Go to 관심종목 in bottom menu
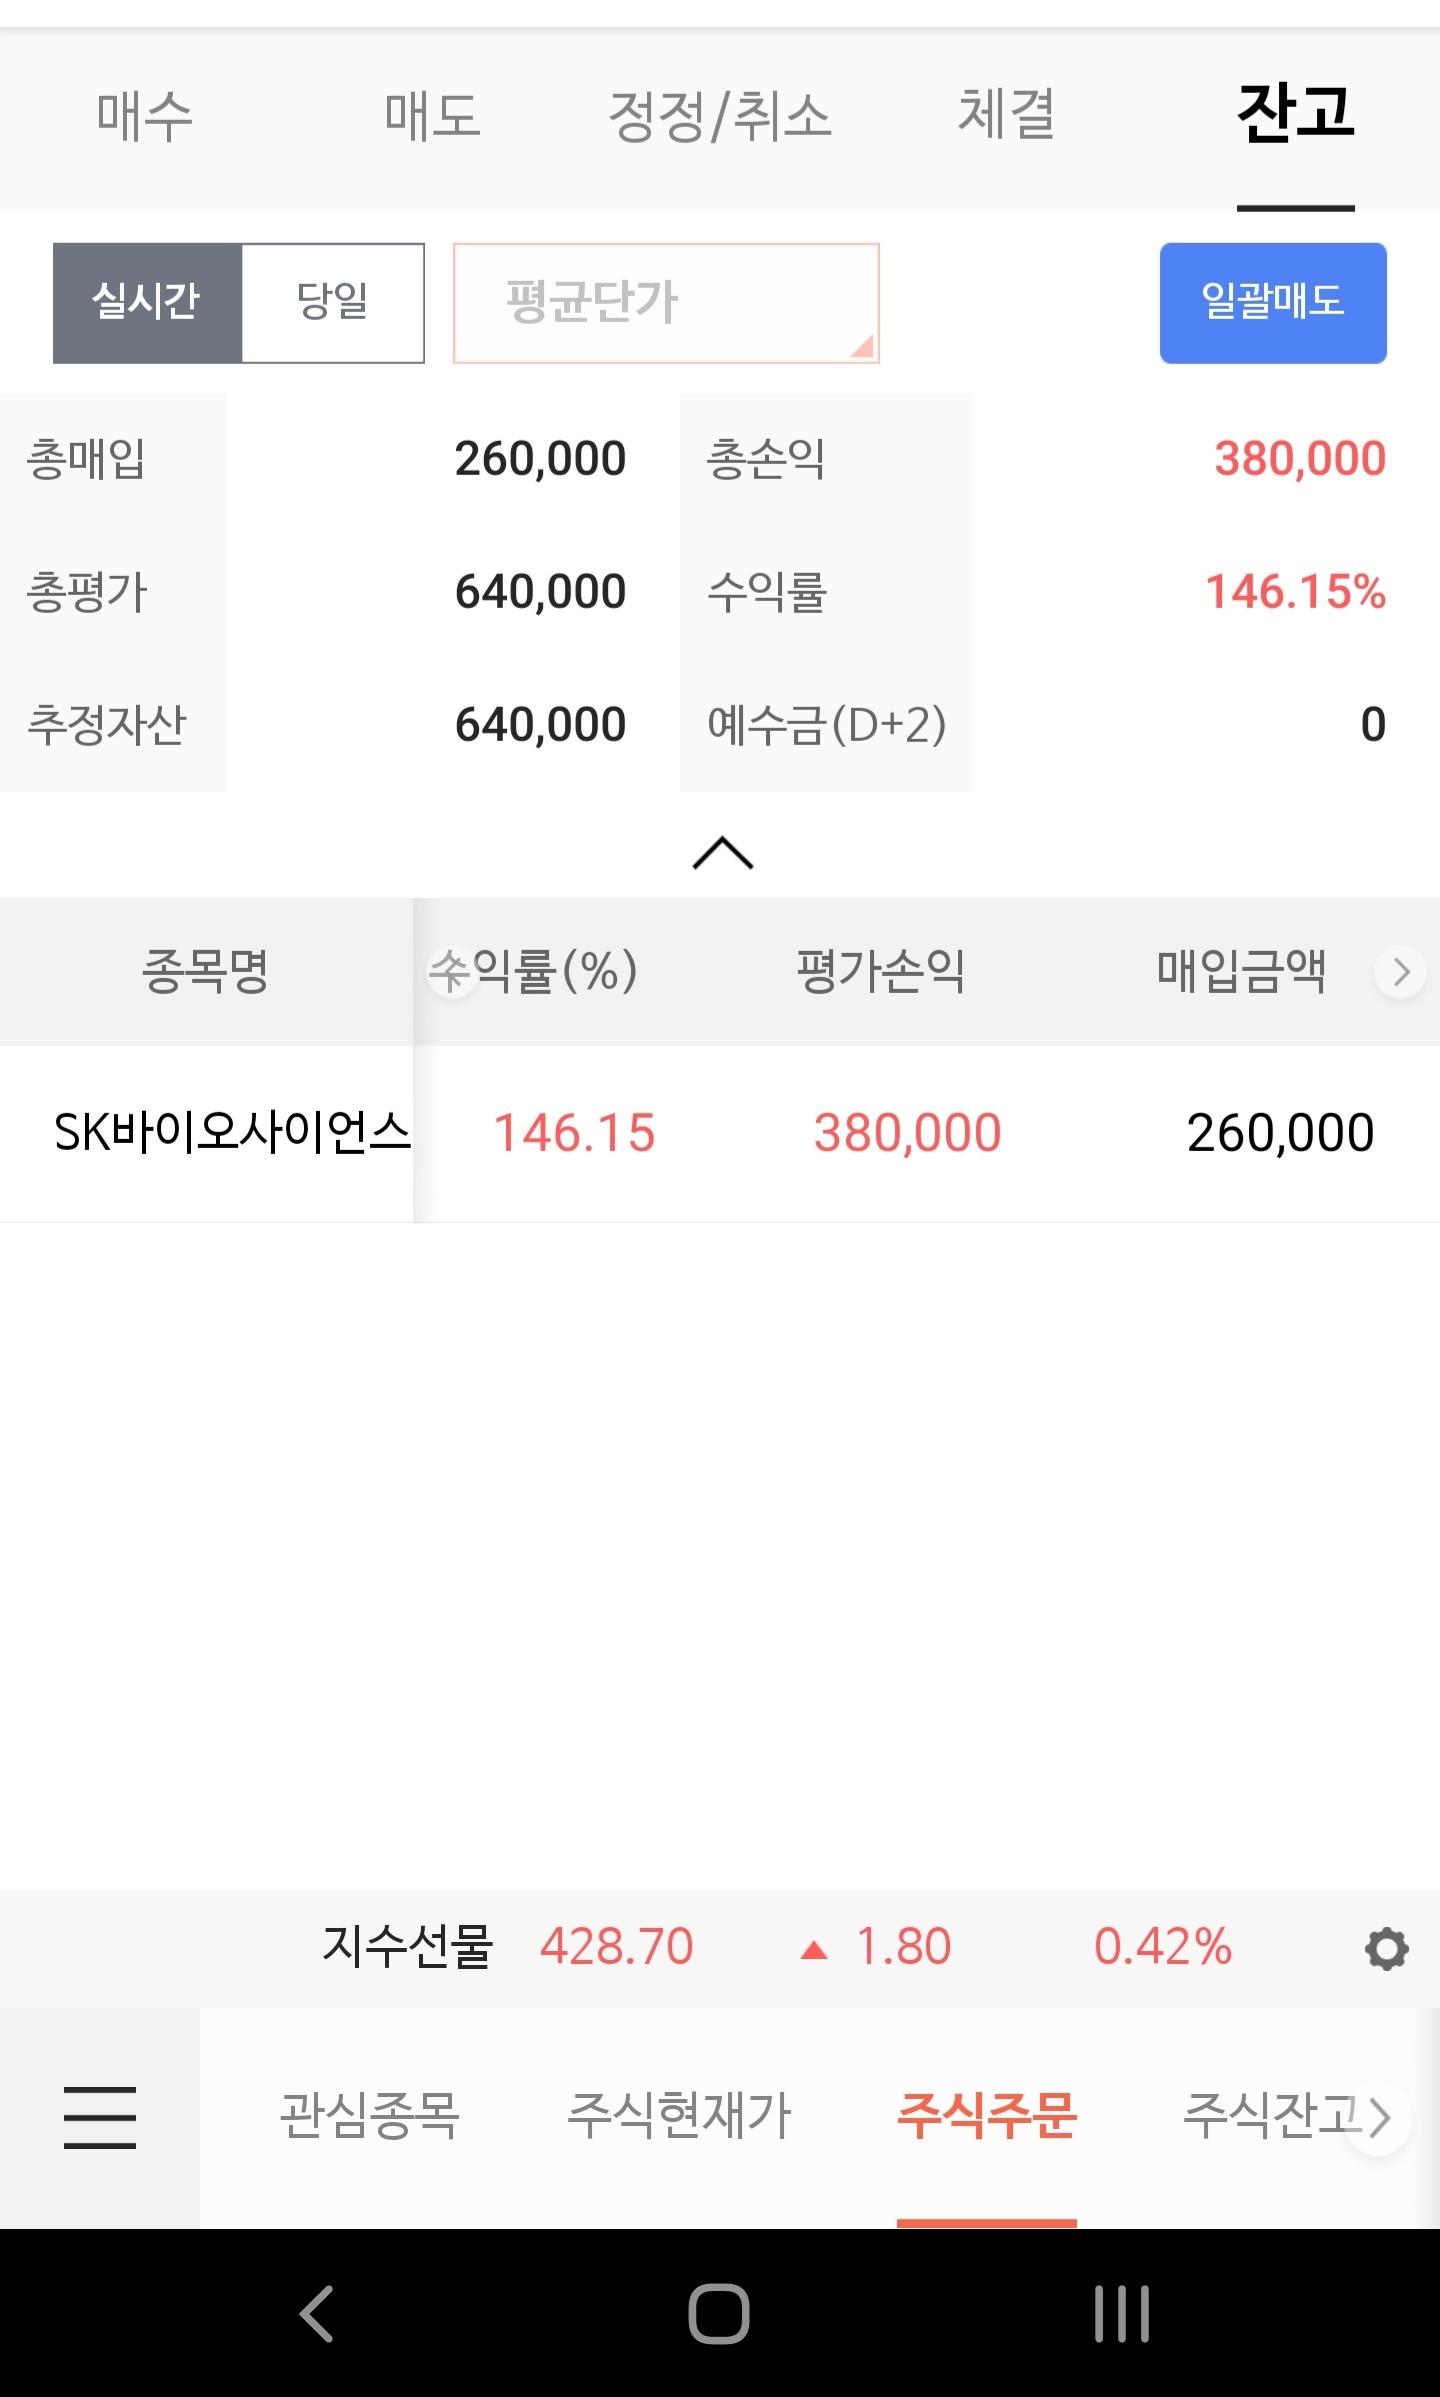The width and height of the screenshot is (1440, 2397). [369, 2115]
